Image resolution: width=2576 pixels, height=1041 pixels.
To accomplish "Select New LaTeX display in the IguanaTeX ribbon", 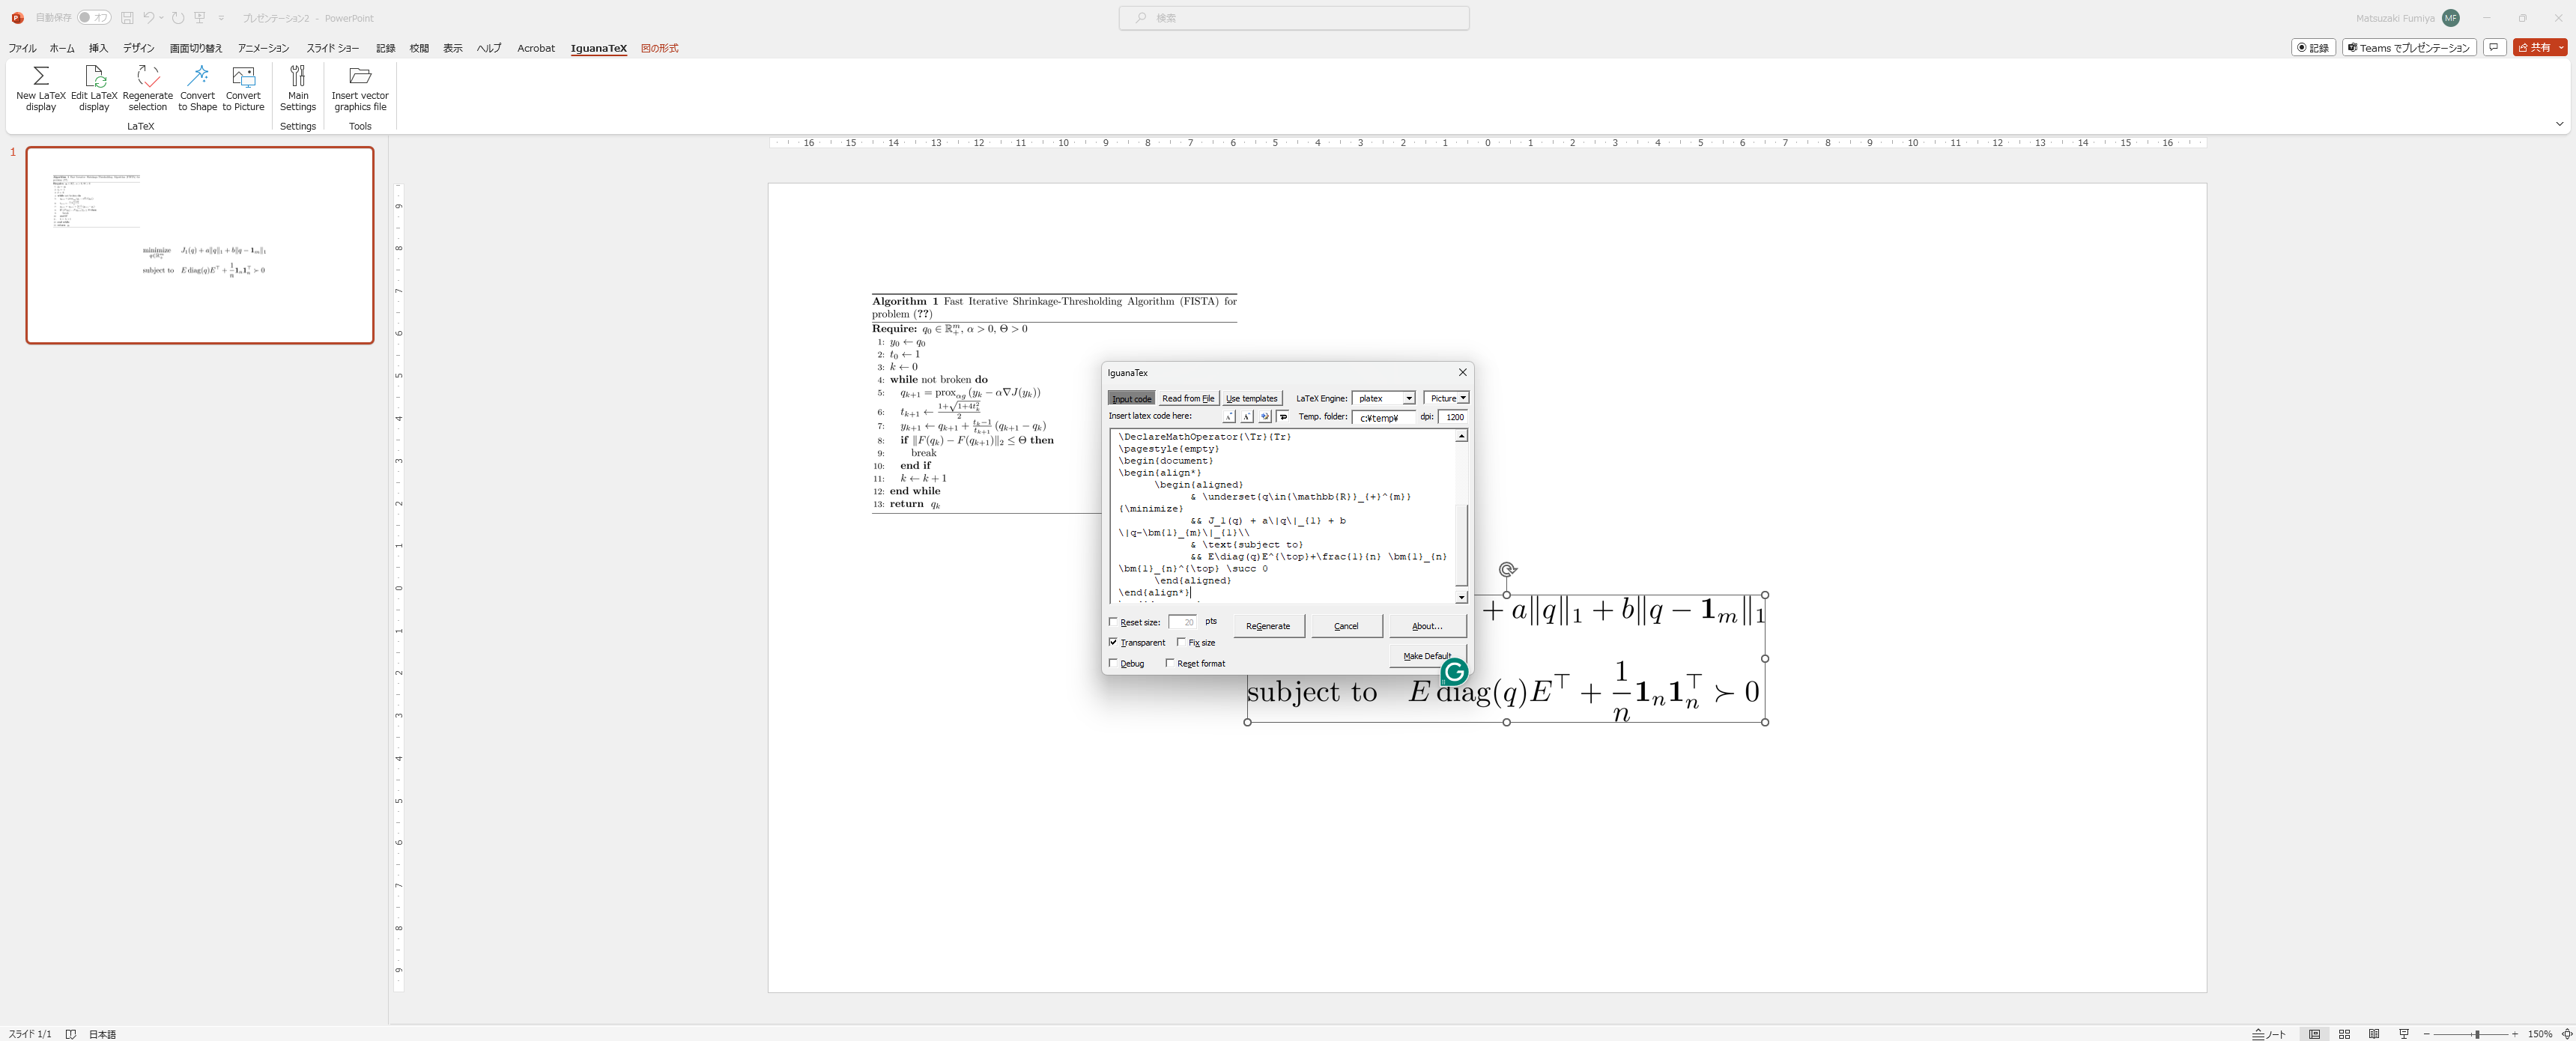I will (40, 87).
